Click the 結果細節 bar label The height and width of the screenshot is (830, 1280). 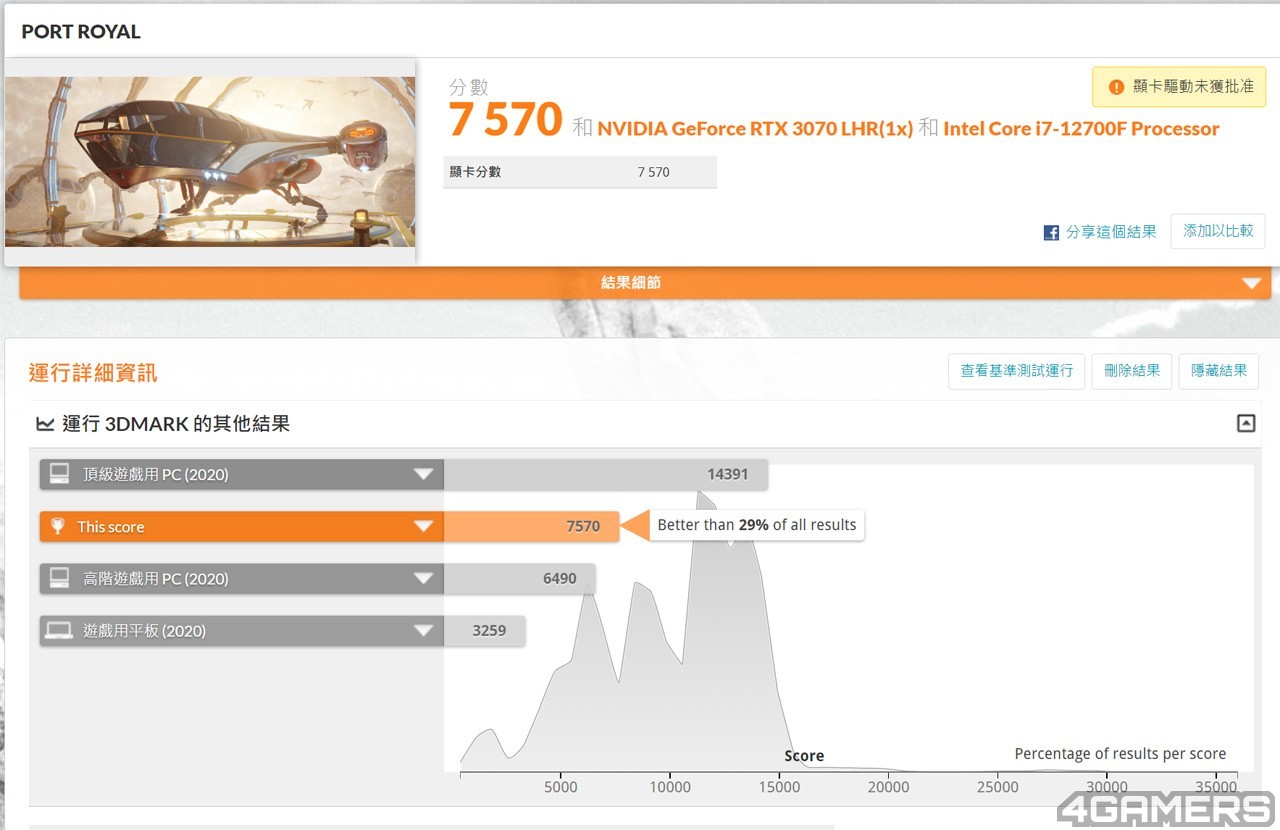(631, 283)
